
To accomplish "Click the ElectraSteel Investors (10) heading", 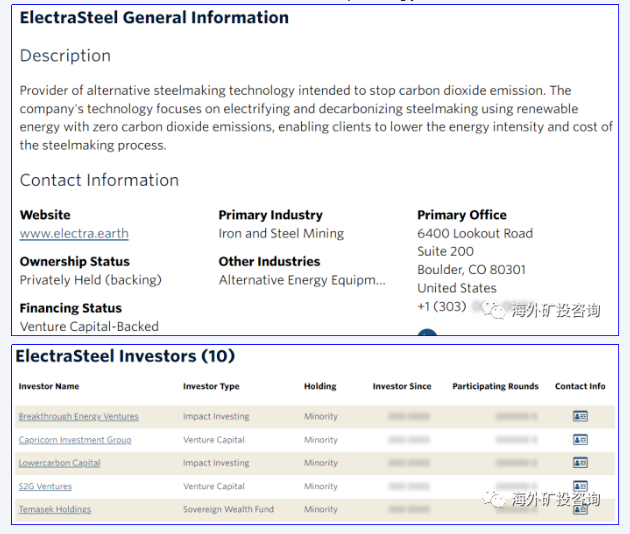I will point(125,357).
